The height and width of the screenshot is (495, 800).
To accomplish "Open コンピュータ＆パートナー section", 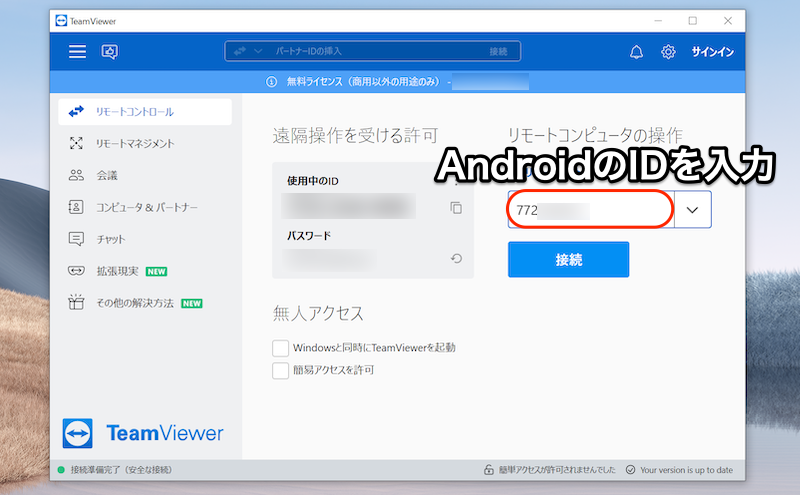I will click(x=146, y=207).
